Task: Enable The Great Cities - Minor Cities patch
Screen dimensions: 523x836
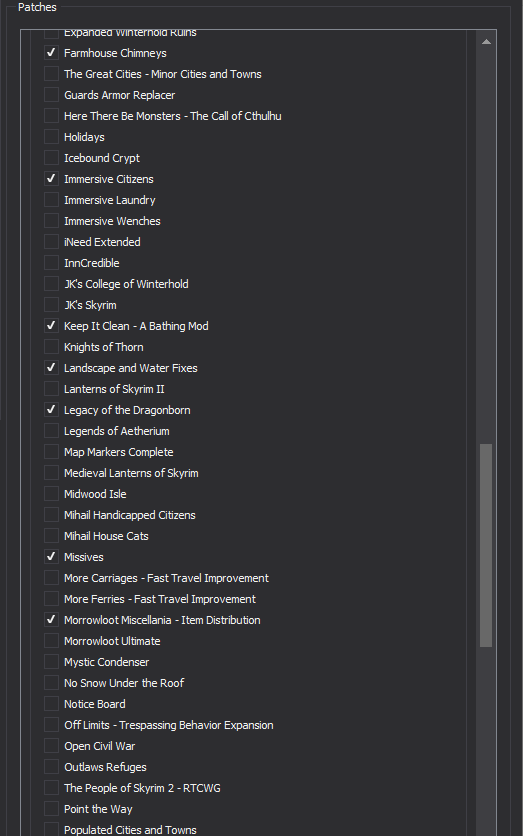Action: pyautogui.click(x=51, y=74)
